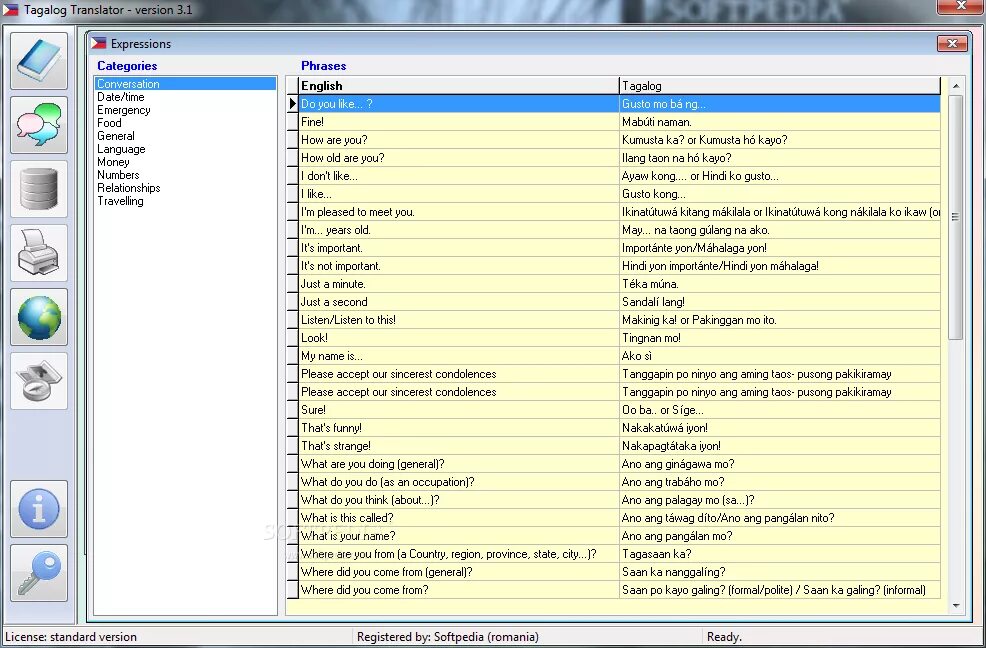Select the 'It's not important.' phrase
Image resolution: width=986 pixels, height=648 pixels.
click(458, 266)
